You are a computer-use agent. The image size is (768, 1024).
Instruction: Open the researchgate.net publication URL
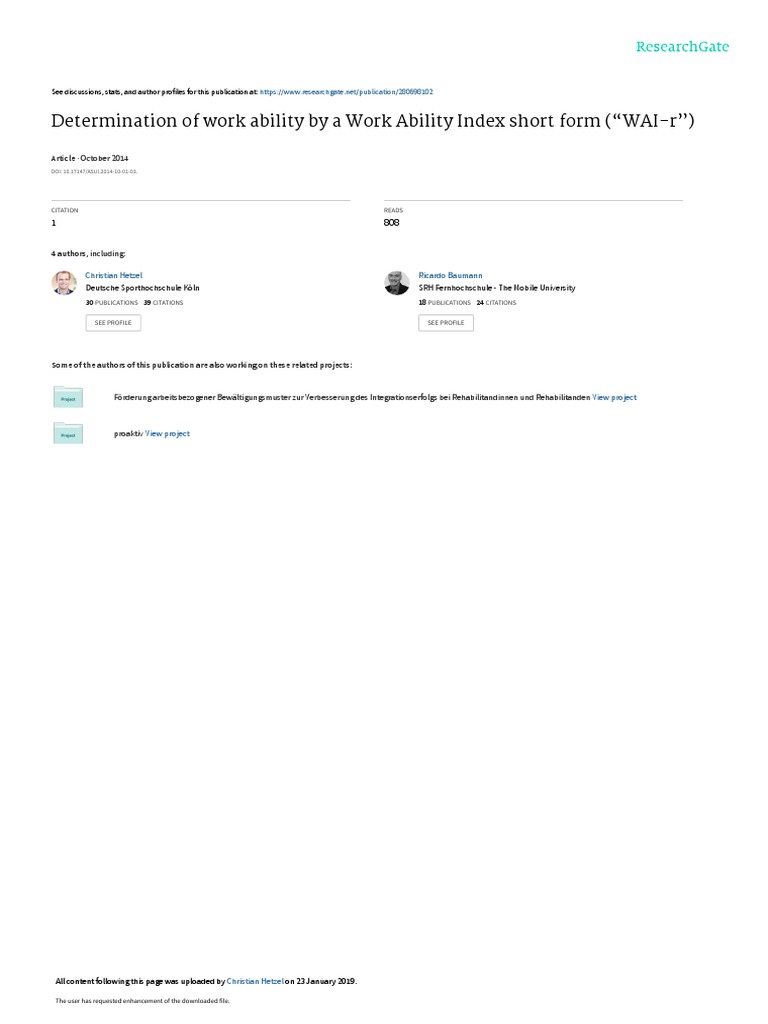[346, 92]
